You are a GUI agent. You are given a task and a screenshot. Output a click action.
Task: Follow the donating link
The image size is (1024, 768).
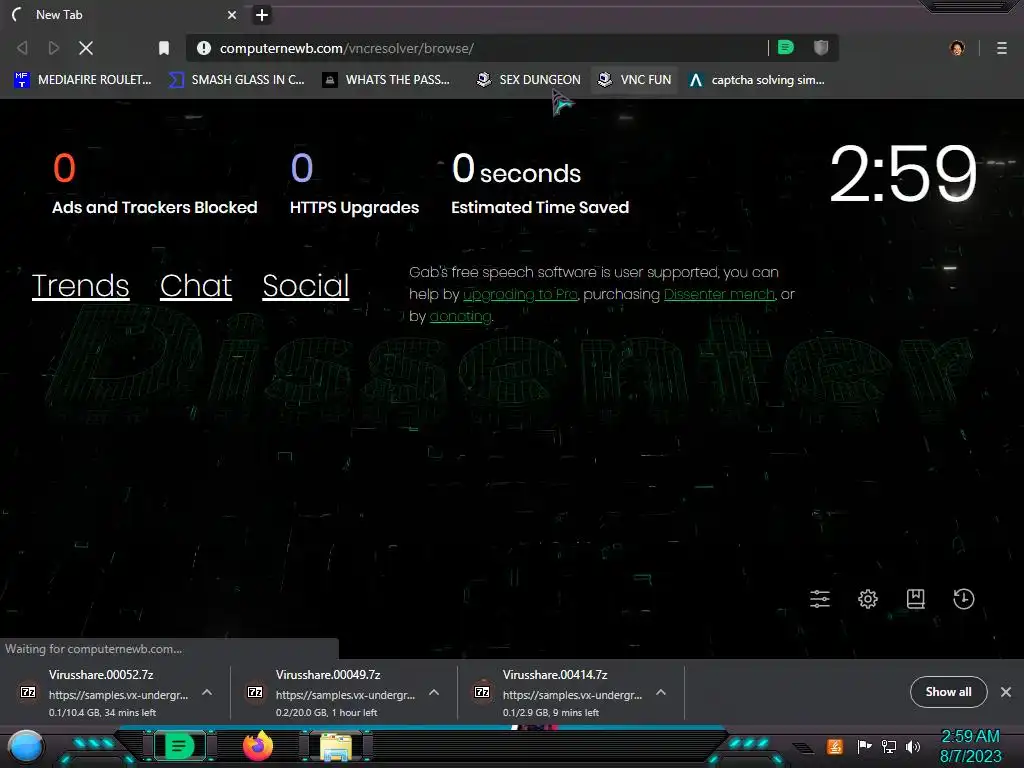[460, 316]
